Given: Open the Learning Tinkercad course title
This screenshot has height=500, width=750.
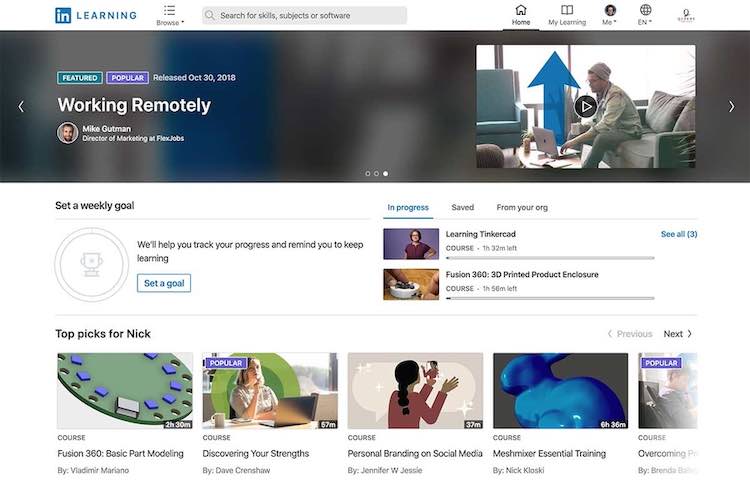Looking at the screenshot, I should tap(480, 234).
